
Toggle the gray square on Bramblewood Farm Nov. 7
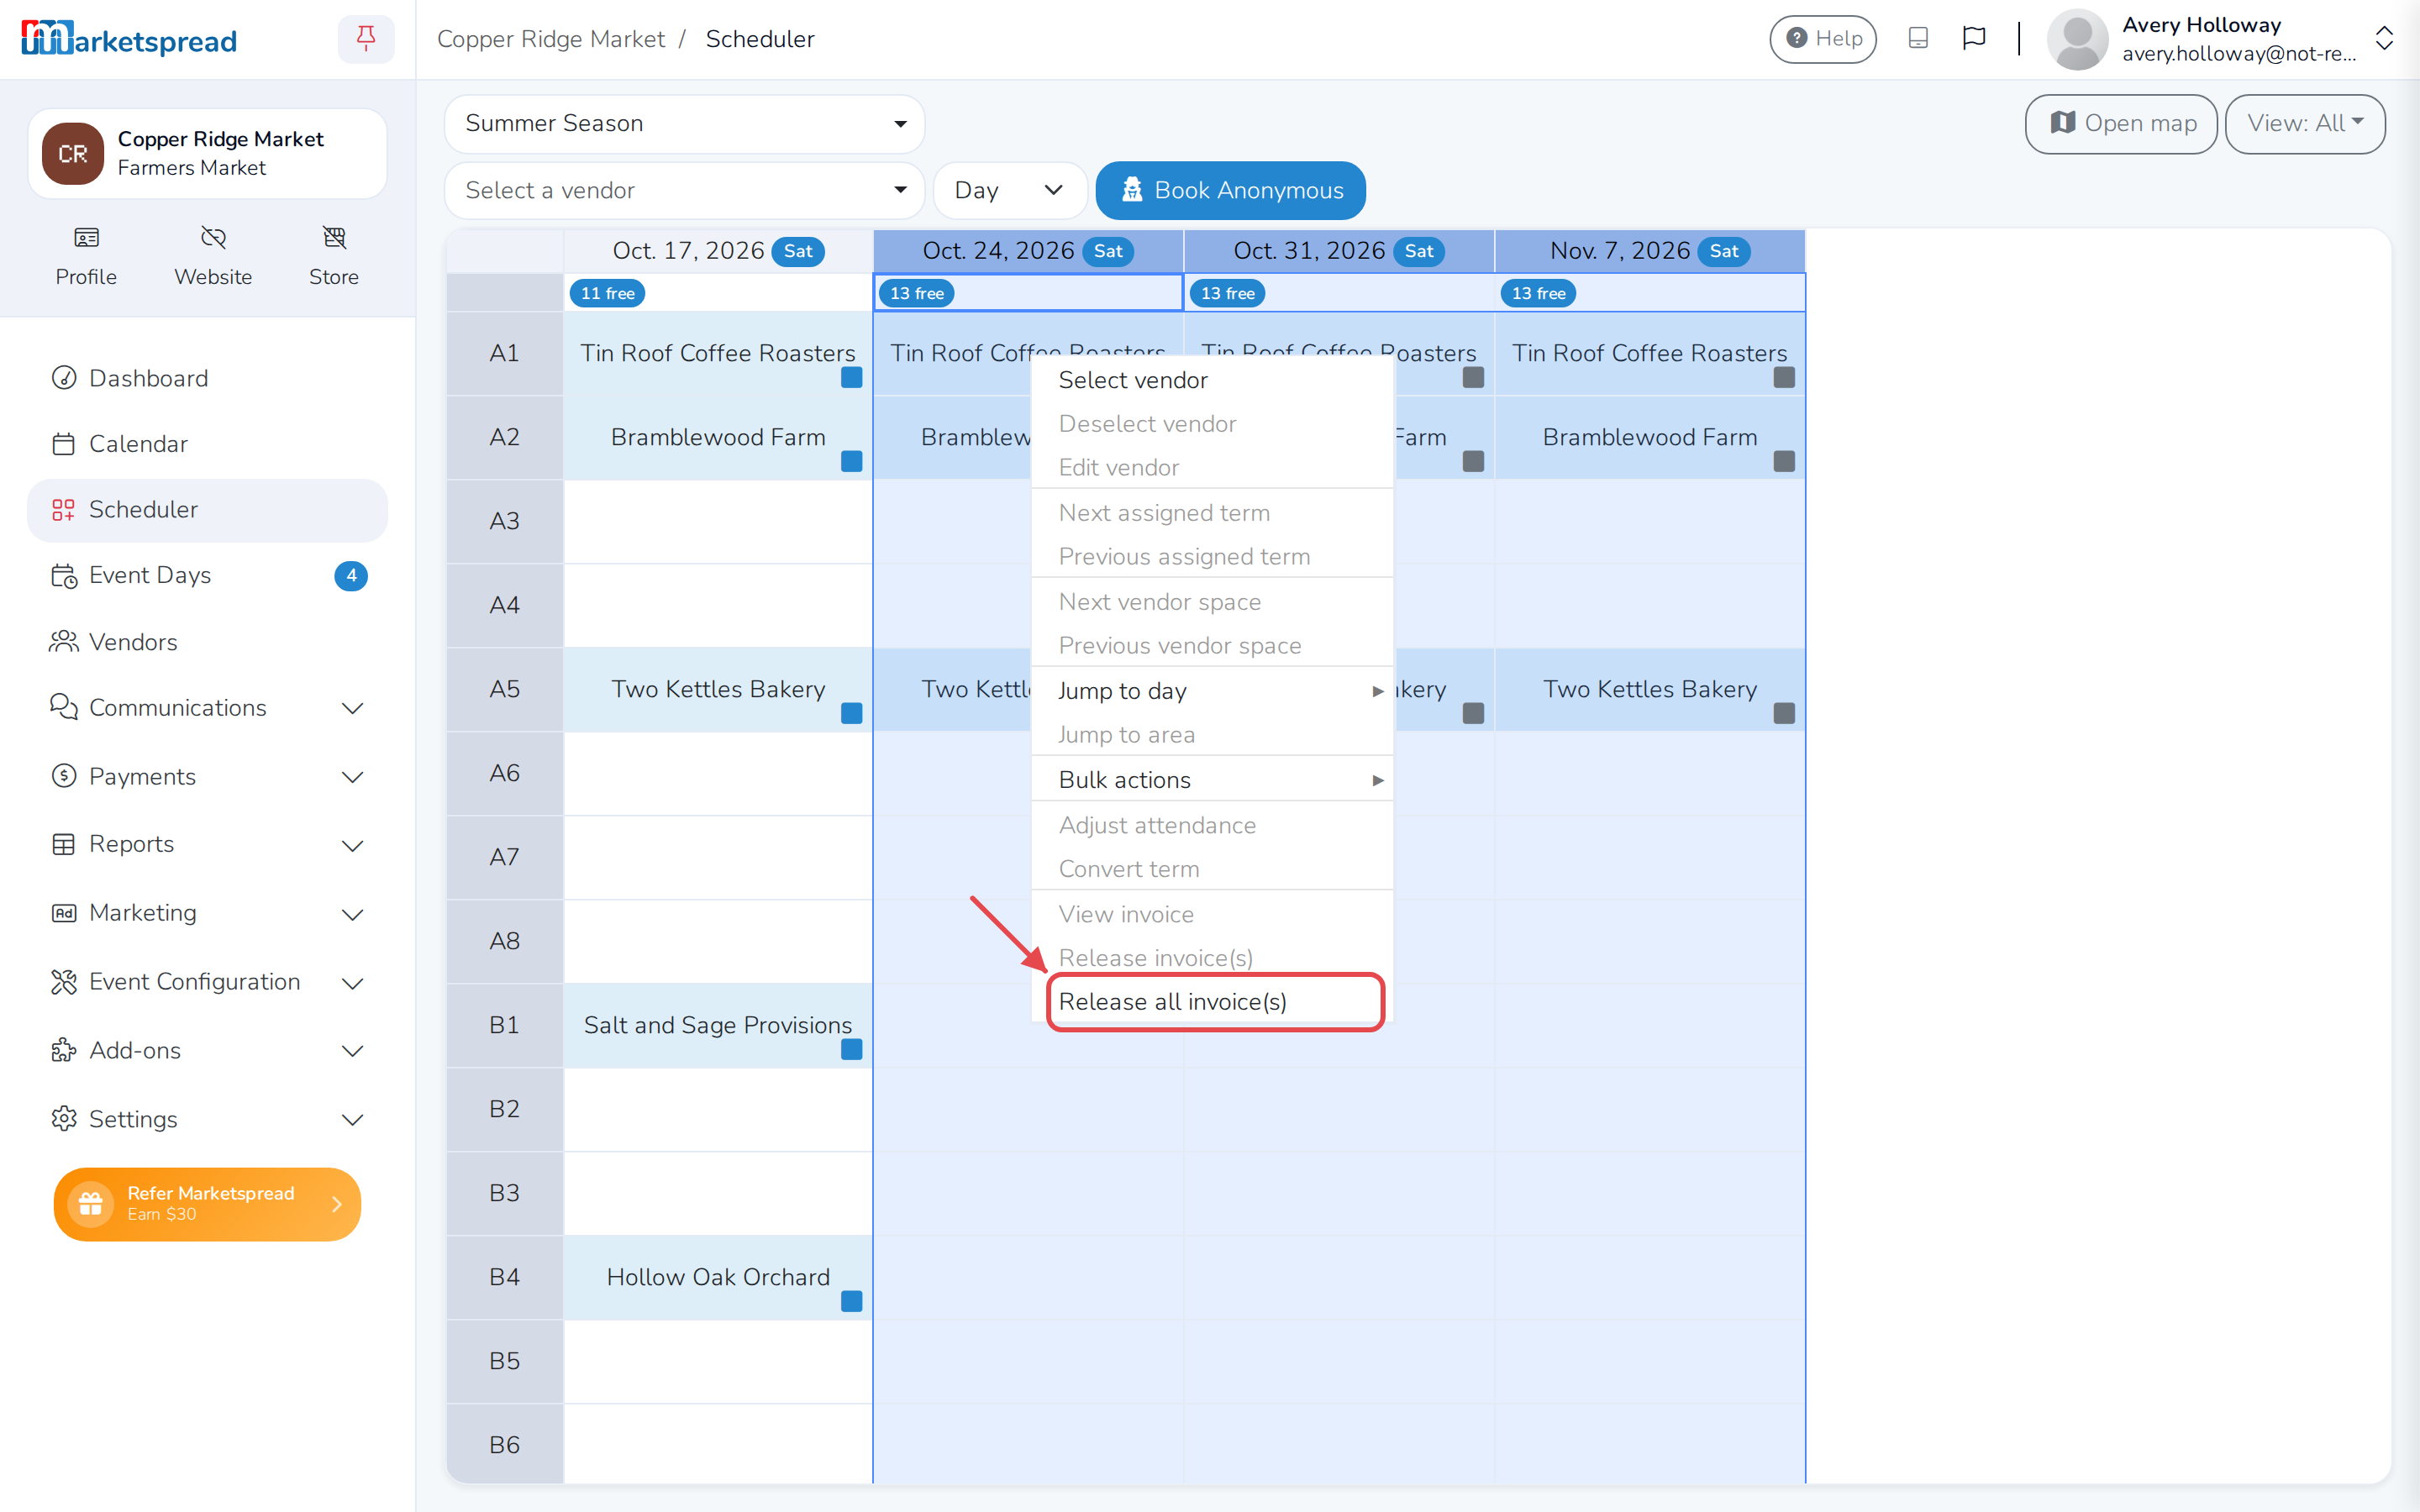click(1784, 462)
